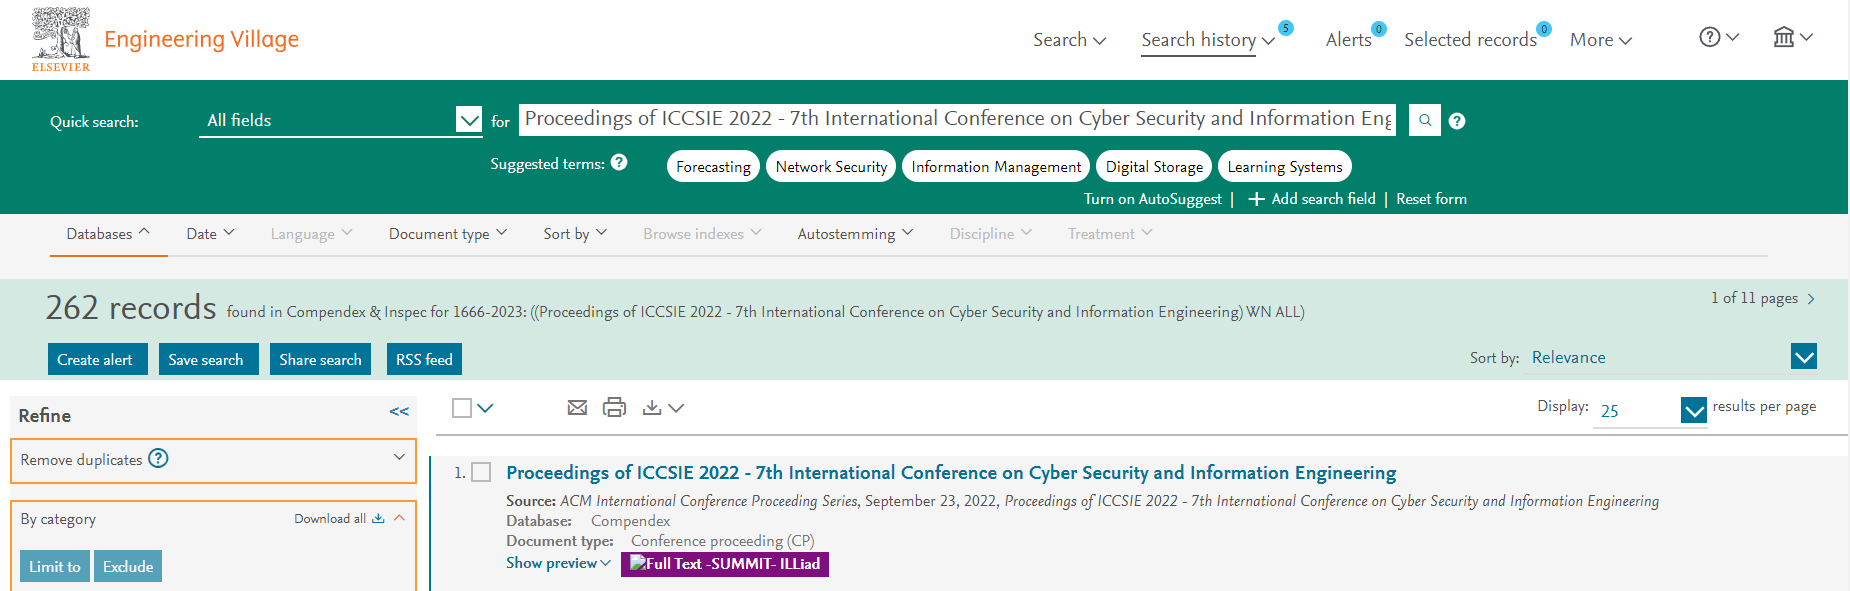Click the email results envelope icon
1850x591 pixels.
(577, 408)
